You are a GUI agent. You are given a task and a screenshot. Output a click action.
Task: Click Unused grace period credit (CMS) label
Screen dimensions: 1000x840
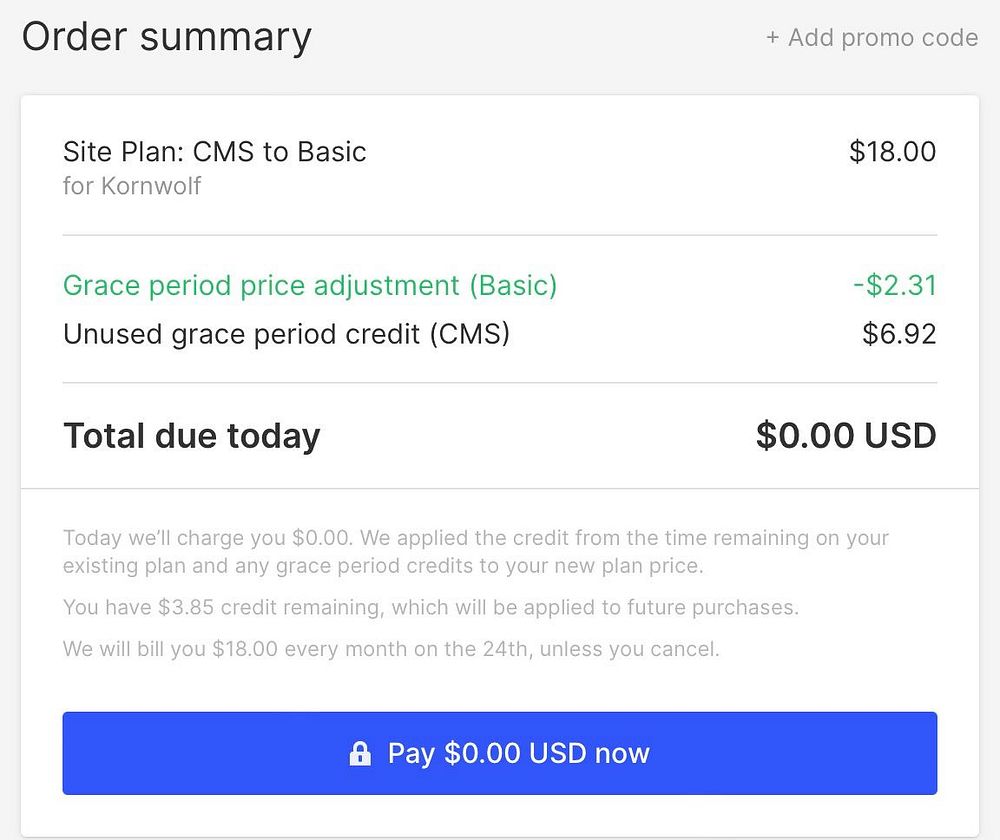pyautogui.click(x=286, y=334)
